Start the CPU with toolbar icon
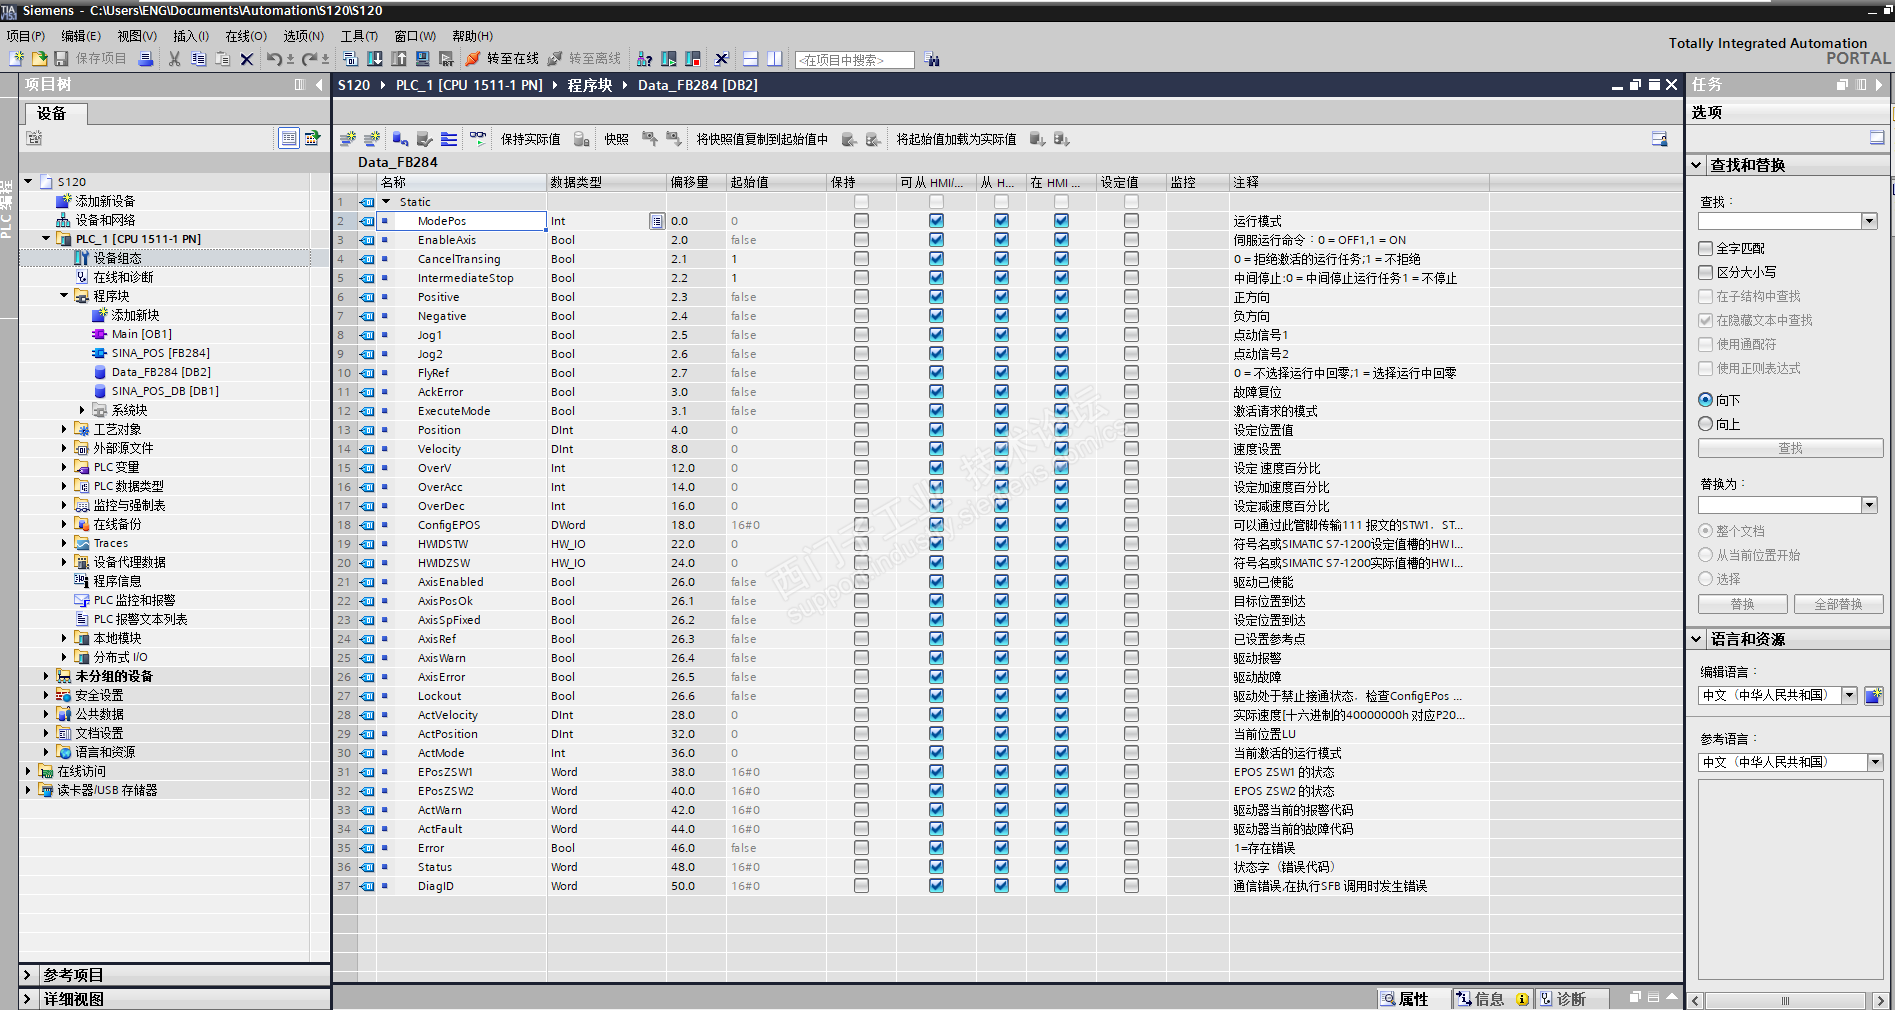The image size is (1895, 1010). pyautogui.click(x=669, y=59)
